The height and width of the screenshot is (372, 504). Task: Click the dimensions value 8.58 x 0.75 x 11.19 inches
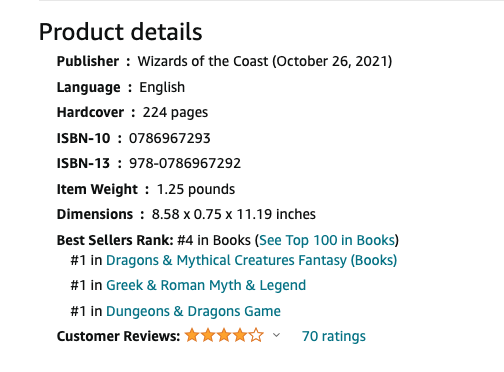234,214
